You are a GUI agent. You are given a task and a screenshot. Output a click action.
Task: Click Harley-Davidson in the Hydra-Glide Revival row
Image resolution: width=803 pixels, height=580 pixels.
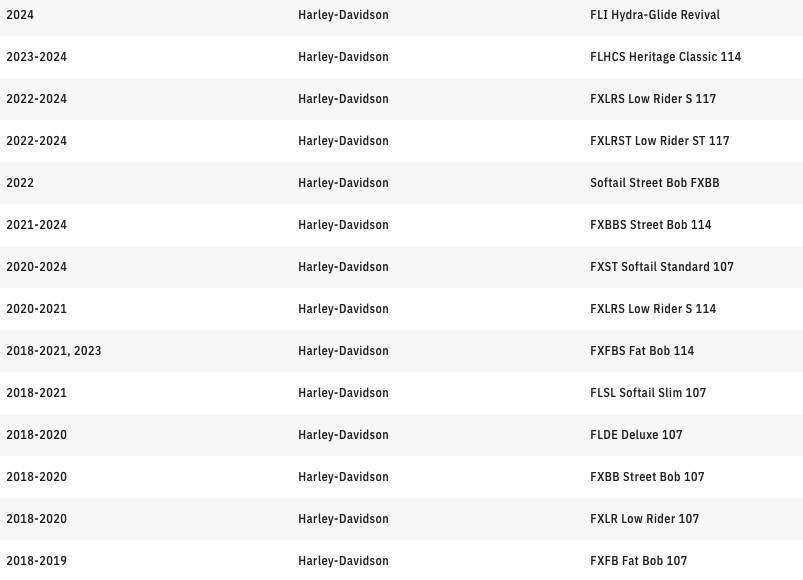(343, 15)
